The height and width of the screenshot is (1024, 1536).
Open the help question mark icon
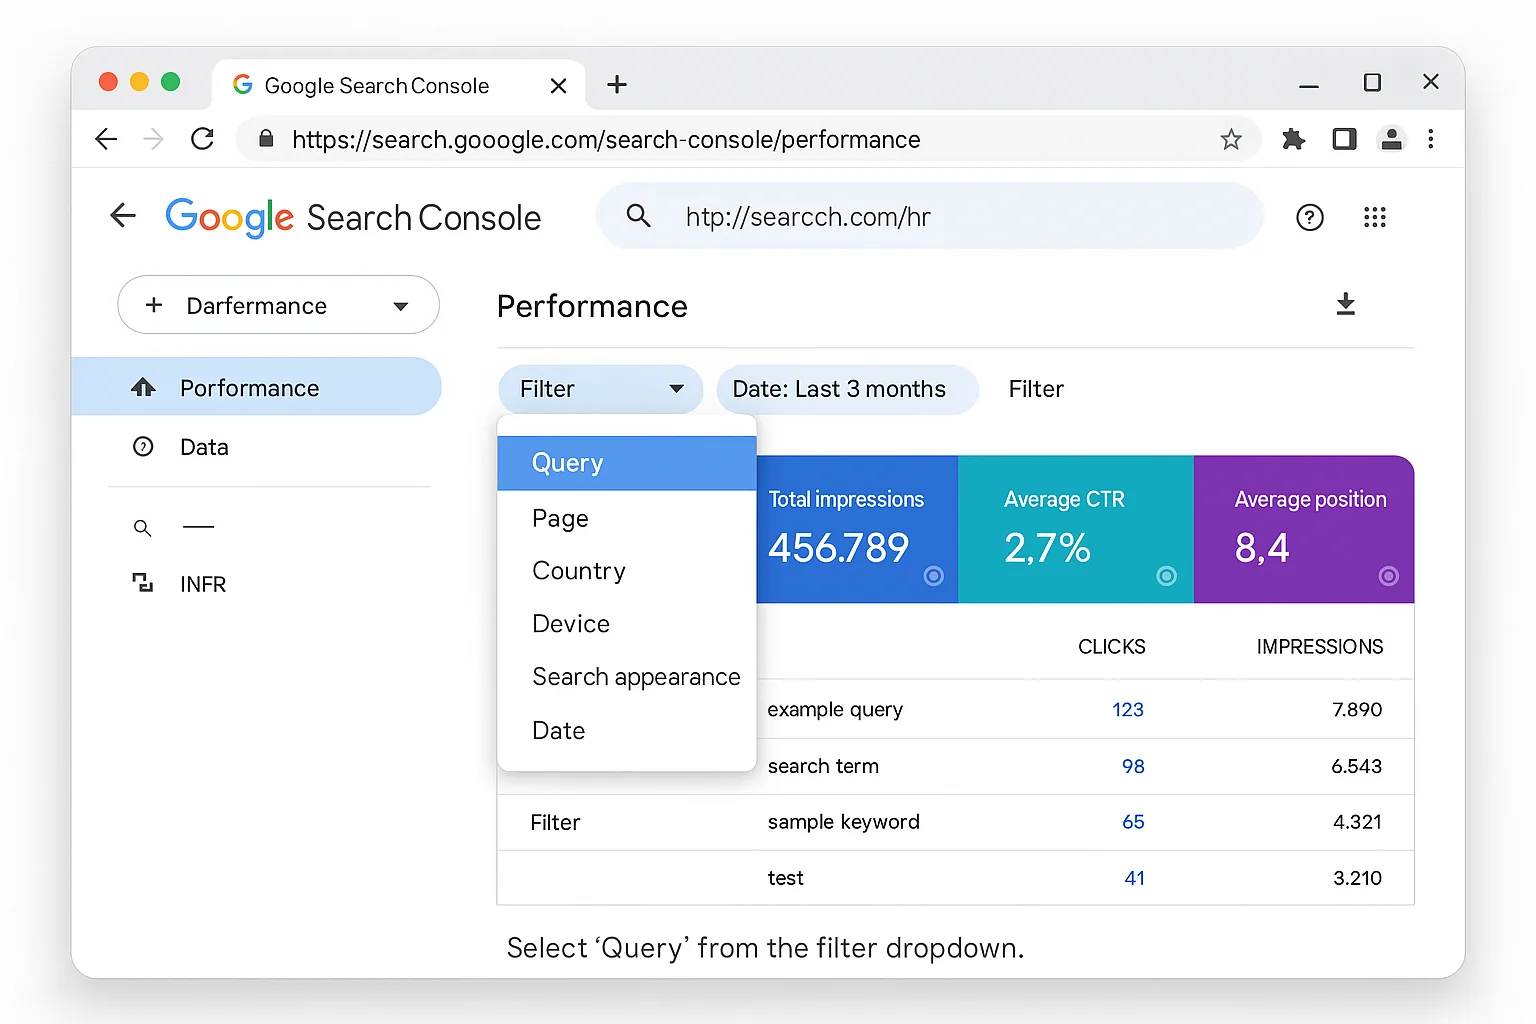pos(1310,217)
